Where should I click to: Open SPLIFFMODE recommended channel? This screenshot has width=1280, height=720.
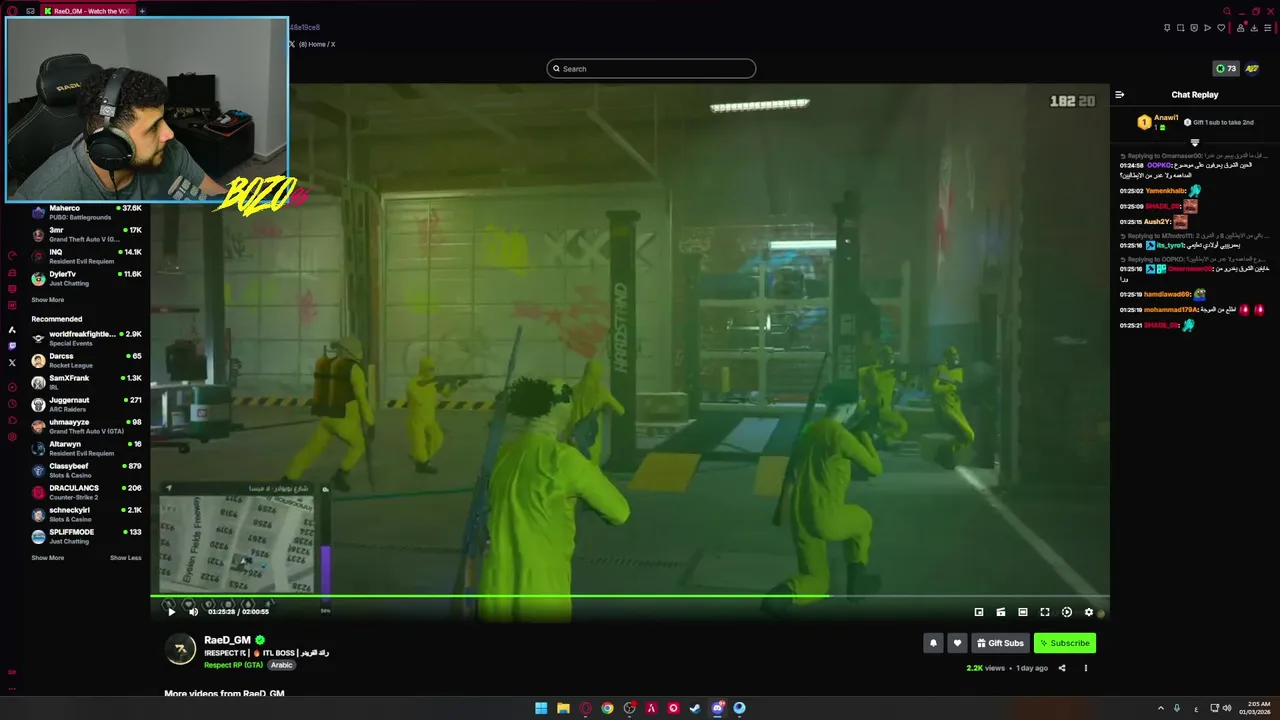(x=88, y=536)
